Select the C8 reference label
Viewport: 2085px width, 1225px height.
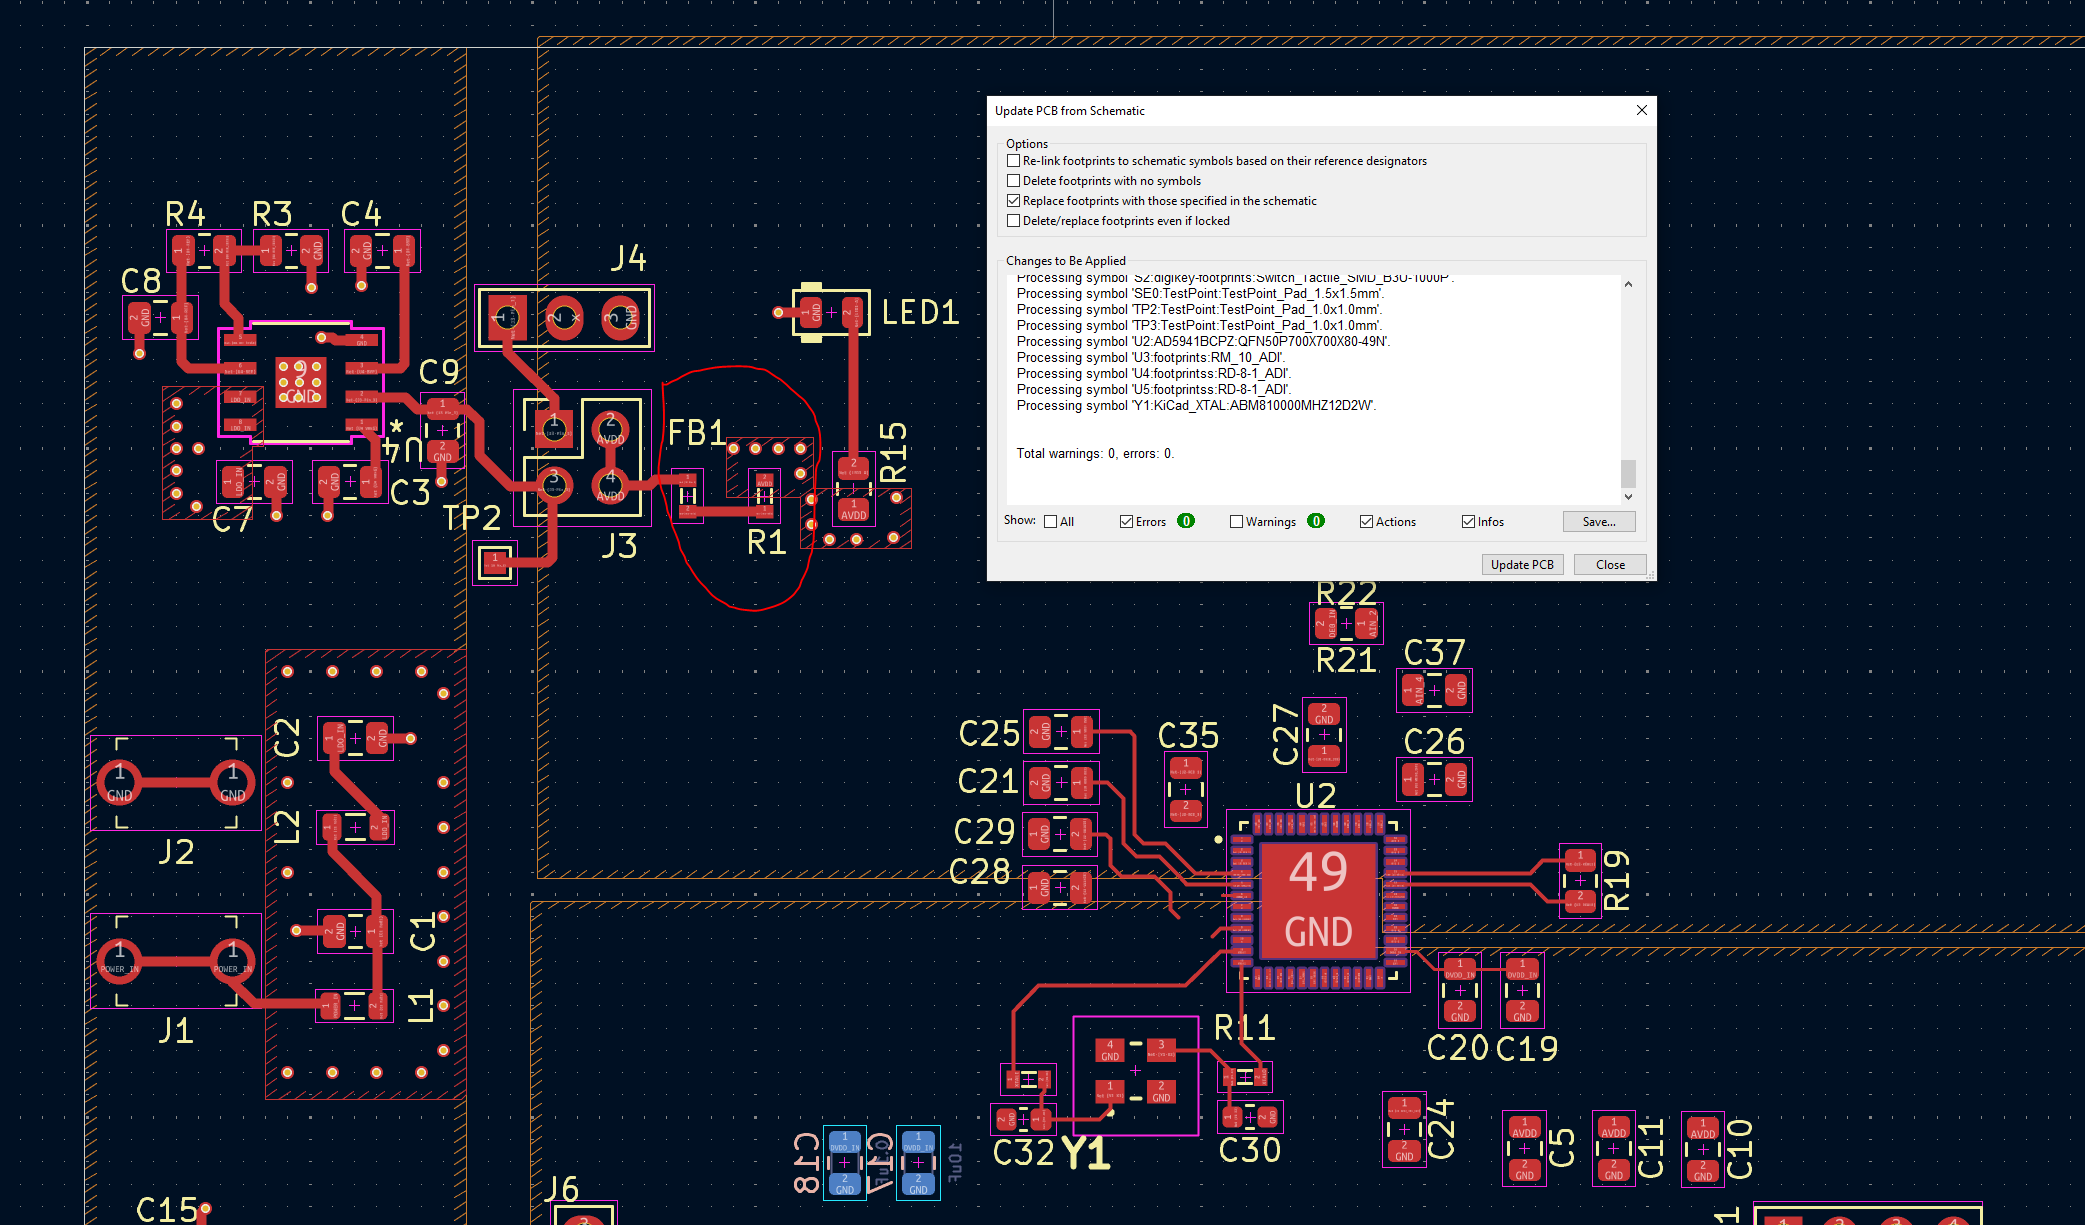tap(141, 281)
